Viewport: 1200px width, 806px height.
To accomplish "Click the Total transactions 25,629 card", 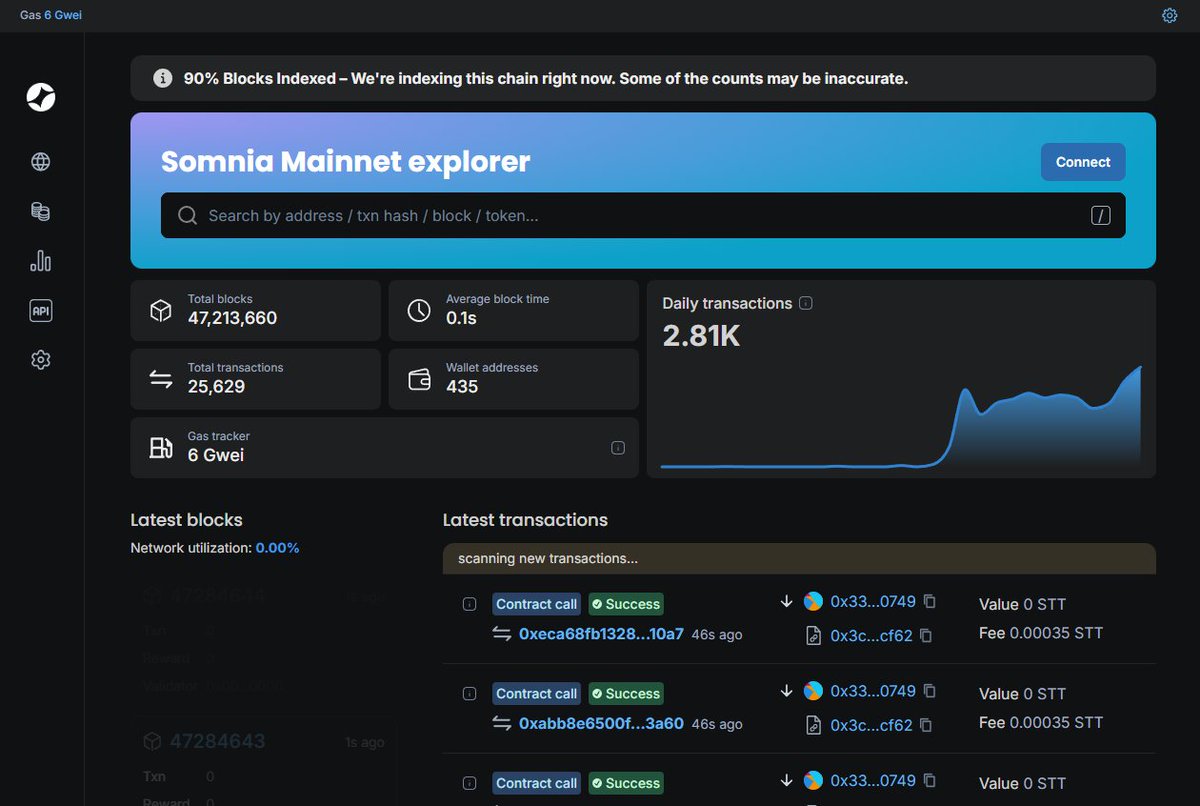I will [x=255, y=379].
